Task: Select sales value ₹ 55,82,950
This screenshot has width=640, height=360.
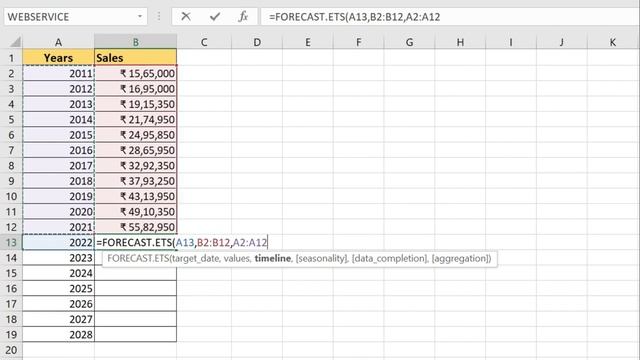Action: (x=136, y=227)
